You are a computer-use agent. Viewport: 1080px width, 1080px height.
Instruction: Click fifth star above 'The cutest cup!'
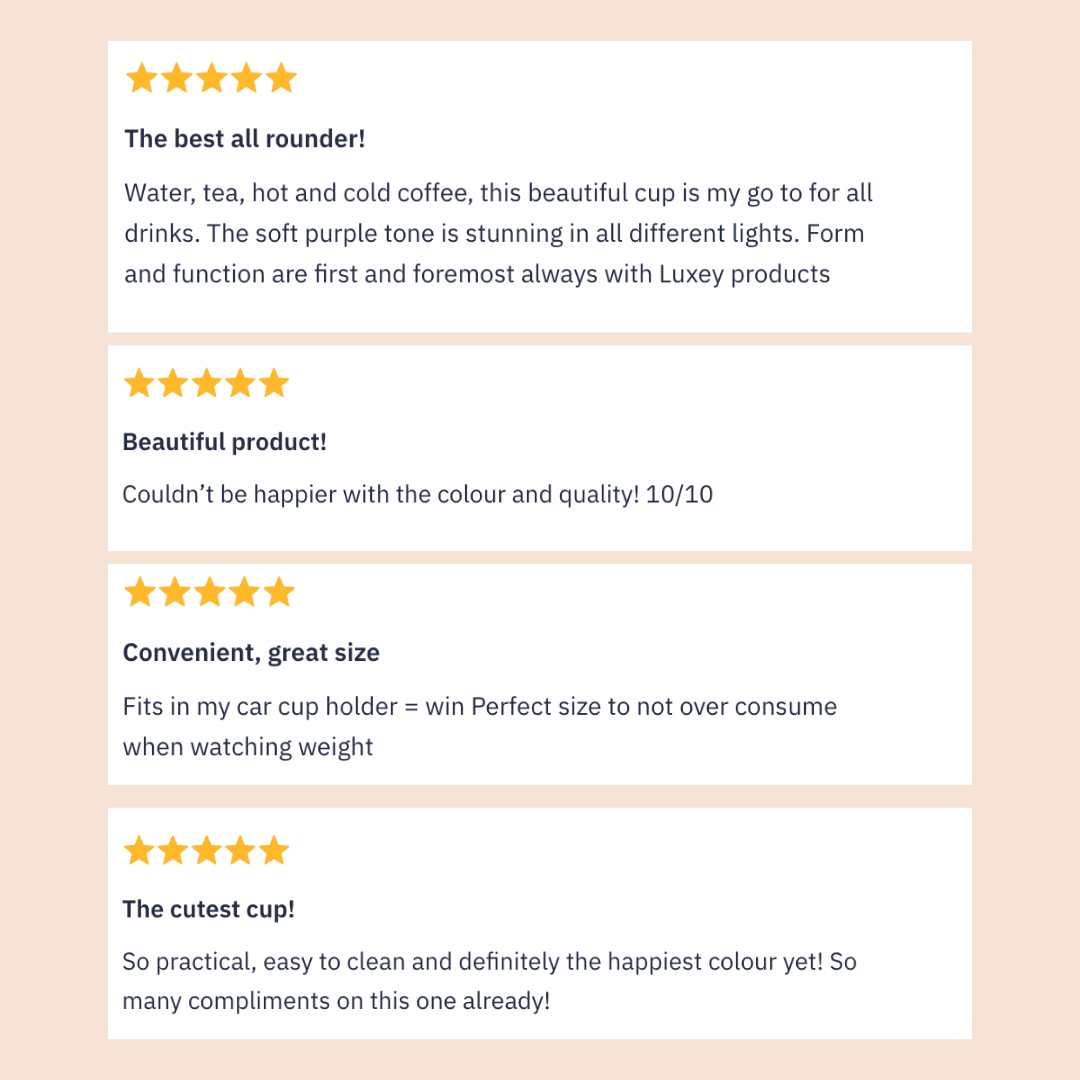273,851
